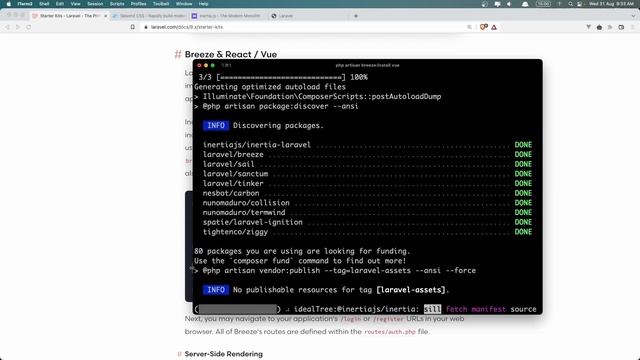Open the Scripts menu
Screen dimensions: 640x360
coord(117,4)
